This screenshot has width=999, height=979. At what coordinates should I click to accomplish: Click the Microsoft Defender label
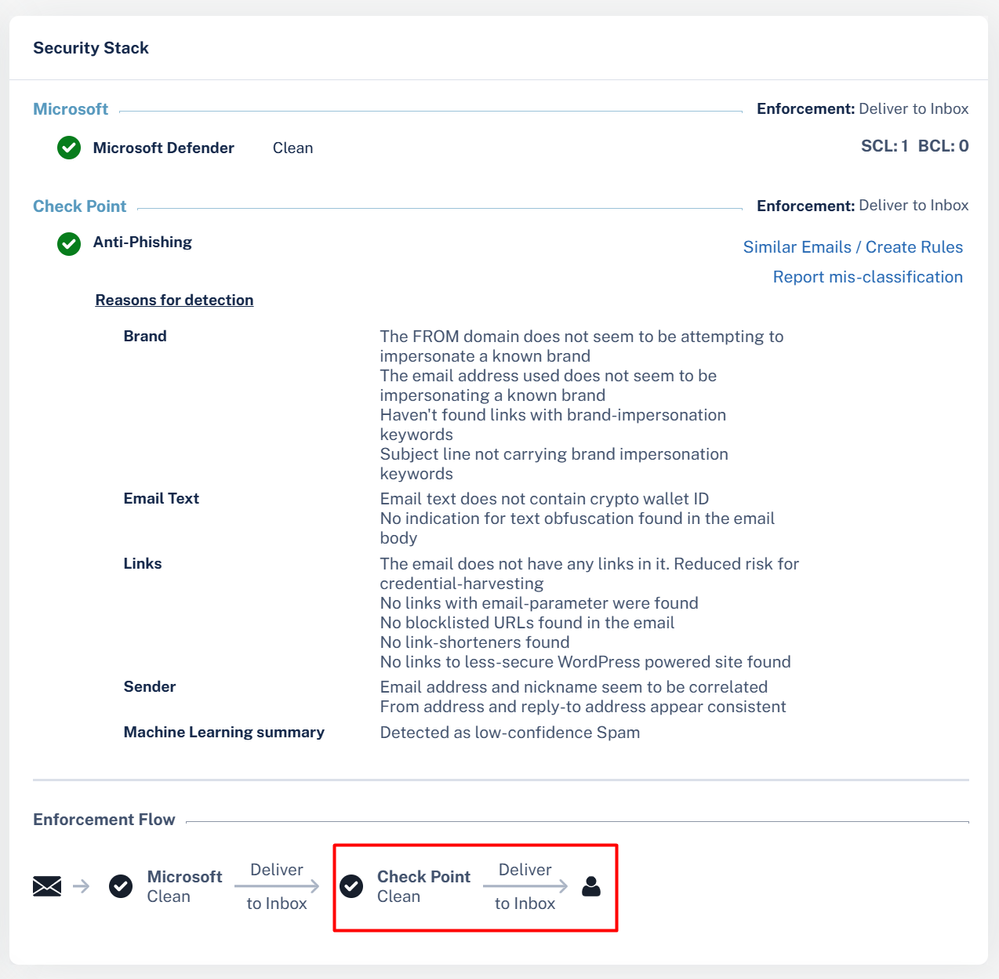[x=163, y=148]
